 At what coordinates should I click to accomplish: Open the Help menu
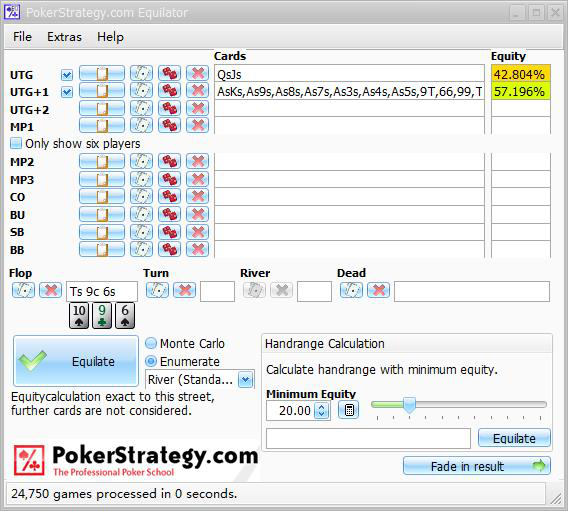(x=110, y=37)
